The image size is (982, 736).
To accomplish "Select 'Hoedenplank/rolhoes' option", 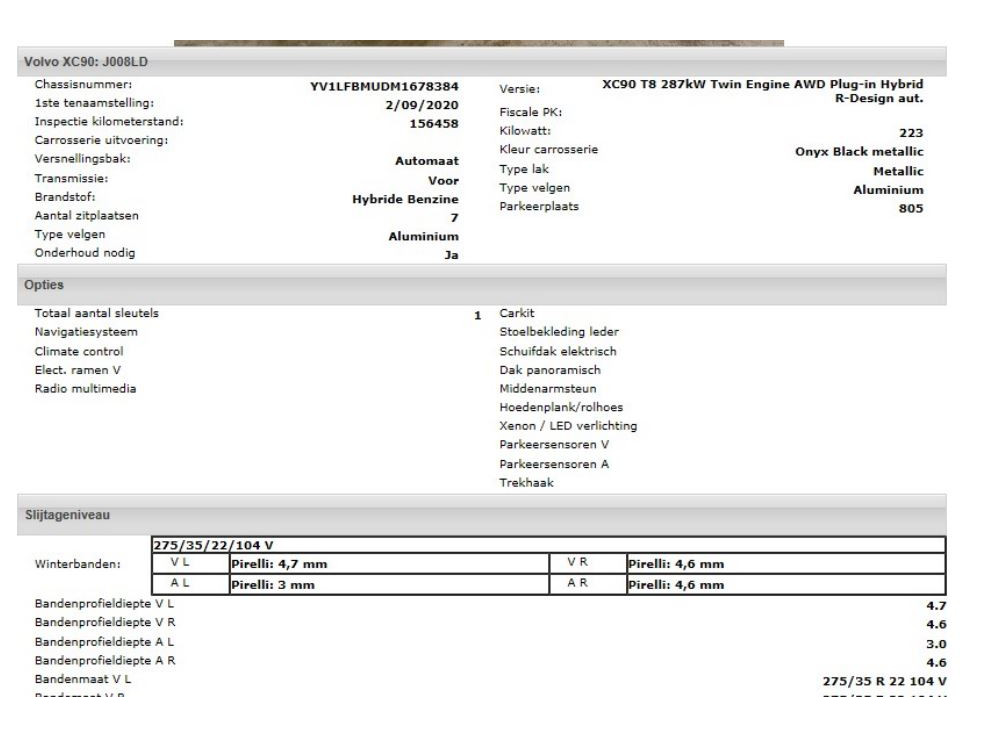I will point(561,407).
